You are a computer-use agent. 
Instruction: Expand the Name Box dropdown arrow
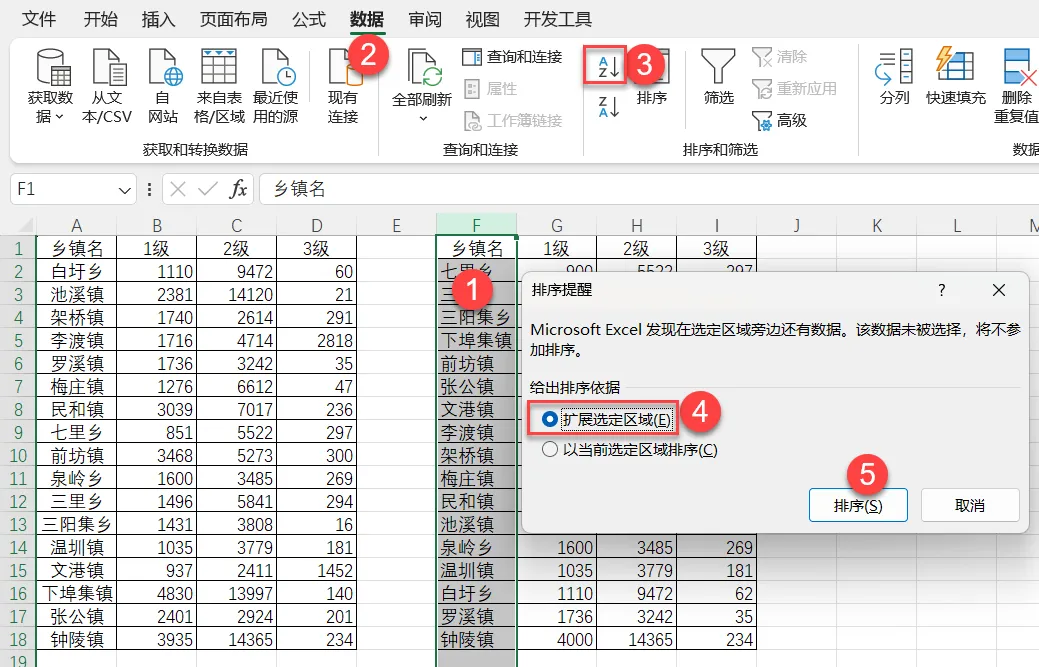124,190
